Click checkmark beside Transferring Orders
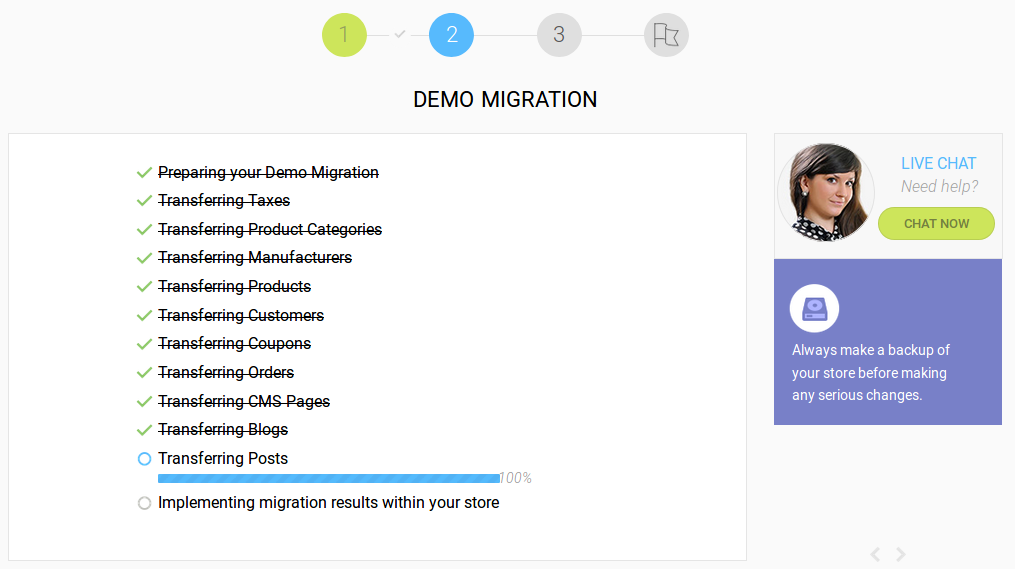1015x569 pixels. click(144, 373)
